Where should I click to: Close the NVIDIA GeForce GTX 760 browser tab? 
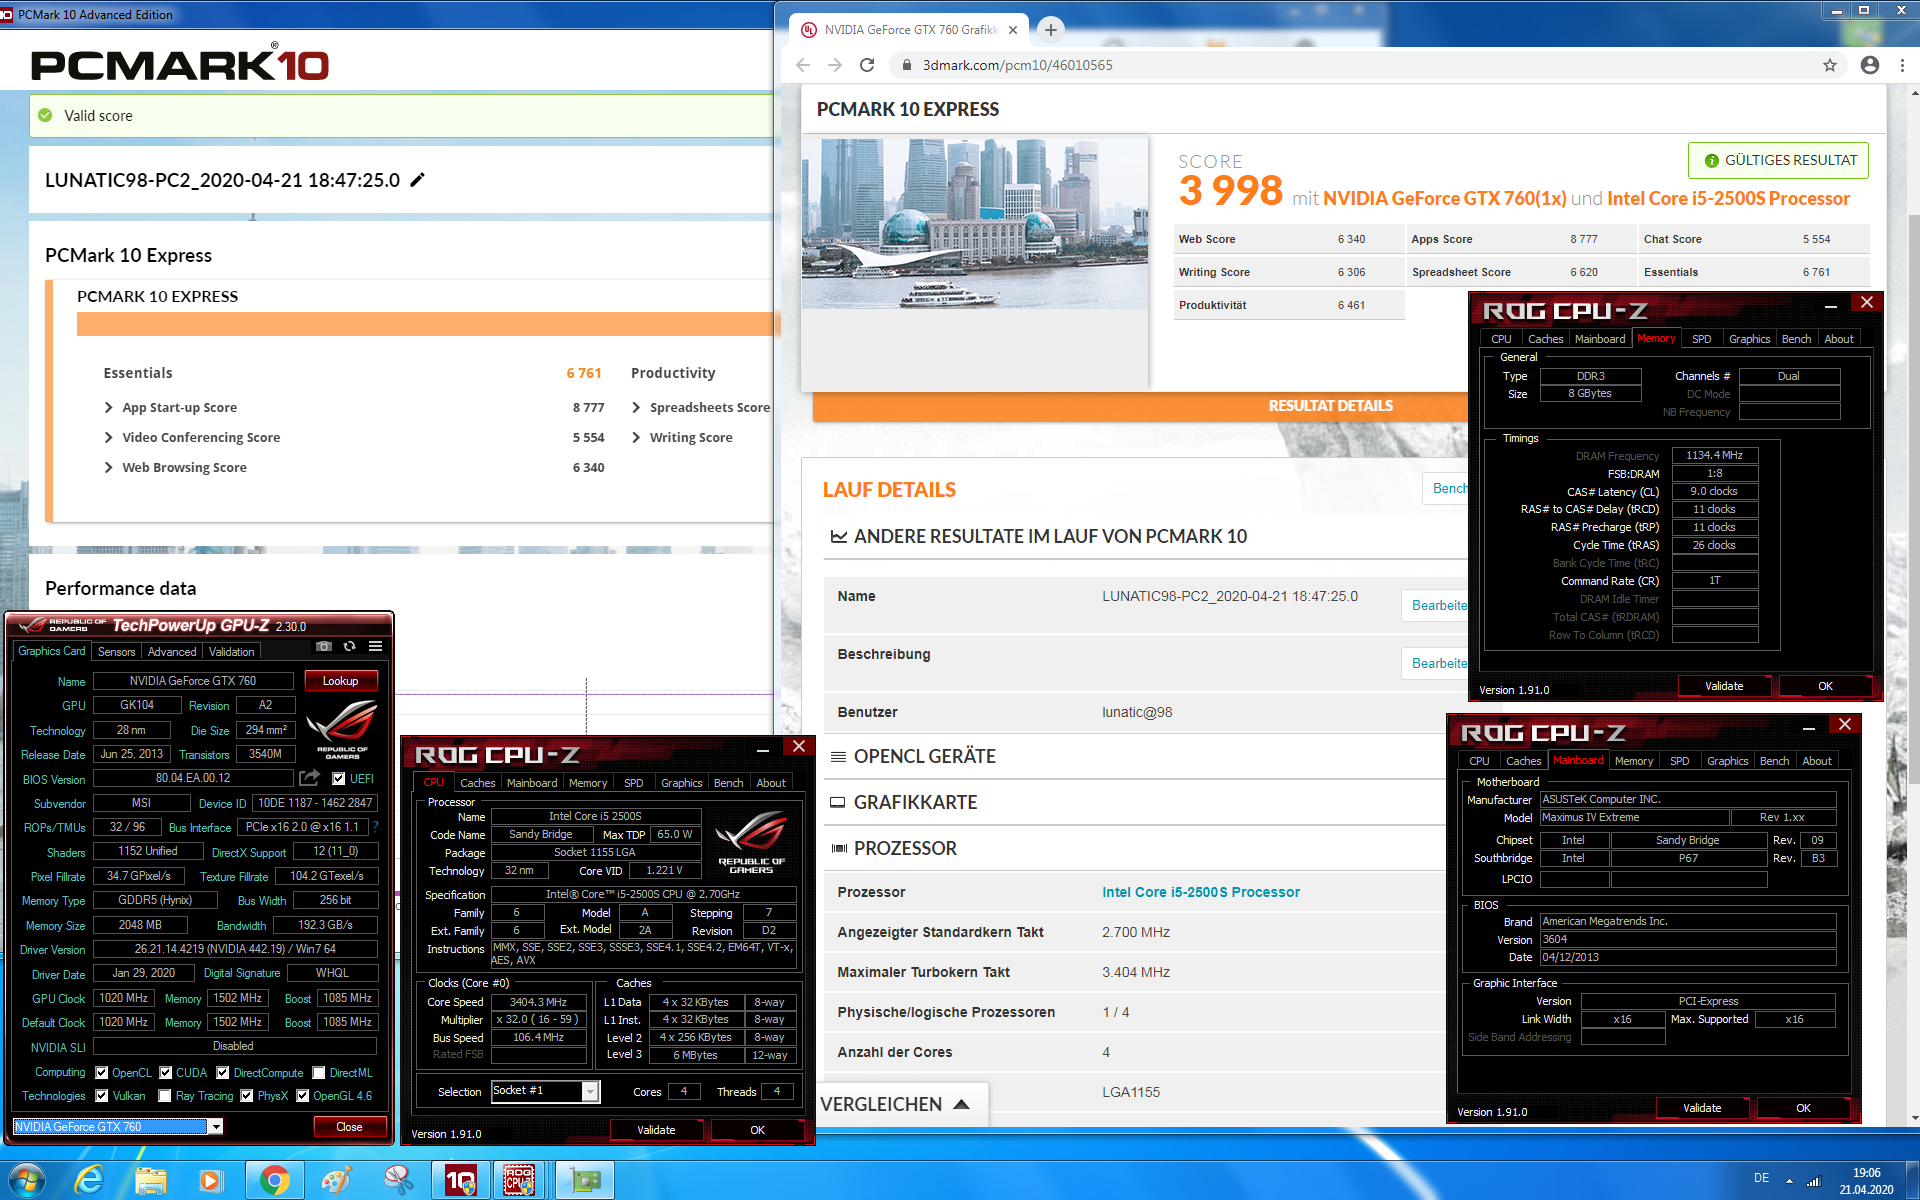[1013, 30]
